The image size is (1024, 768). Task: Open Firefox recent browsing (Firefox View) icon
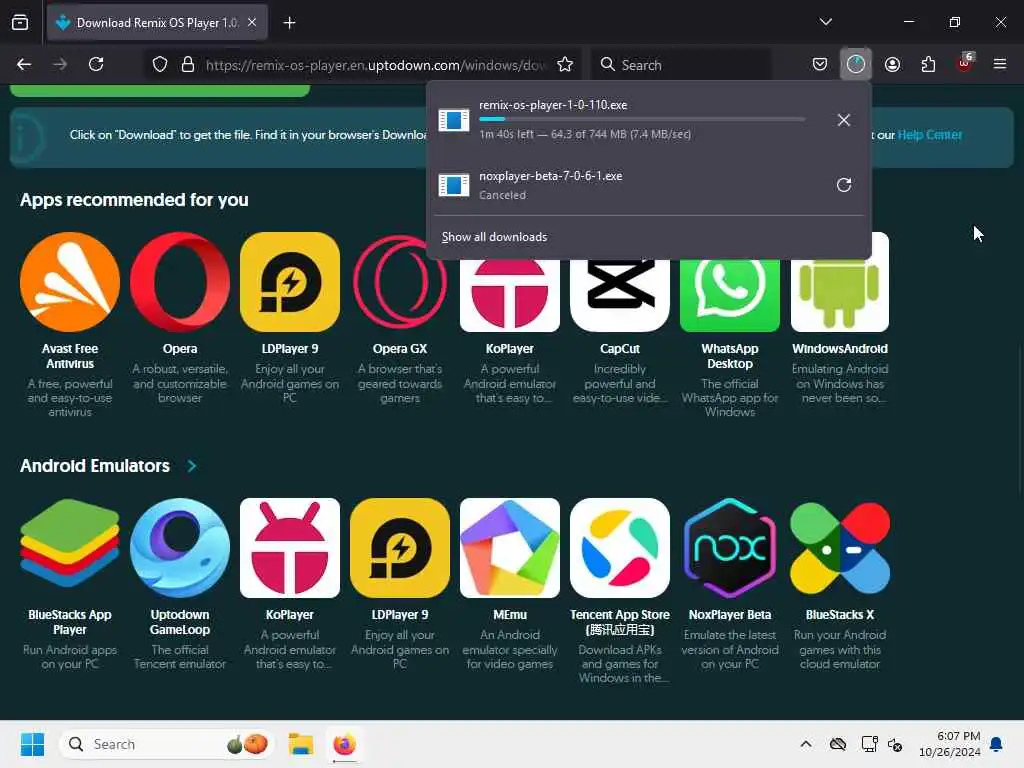coord(20,23)
